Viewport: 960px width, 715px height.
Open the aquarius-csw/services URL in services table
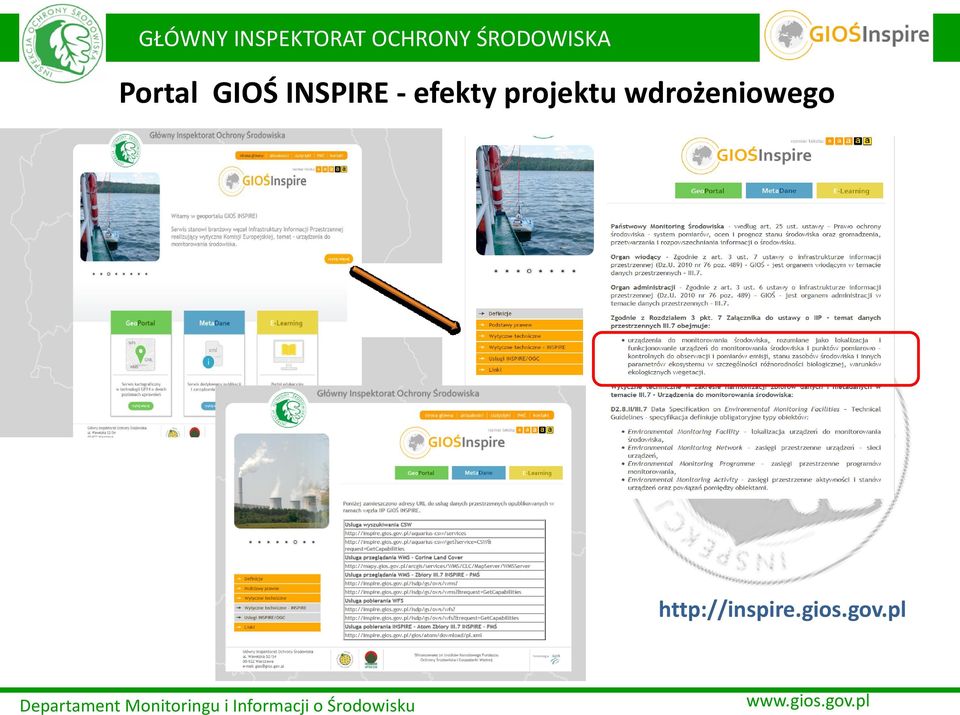(405, 533)
